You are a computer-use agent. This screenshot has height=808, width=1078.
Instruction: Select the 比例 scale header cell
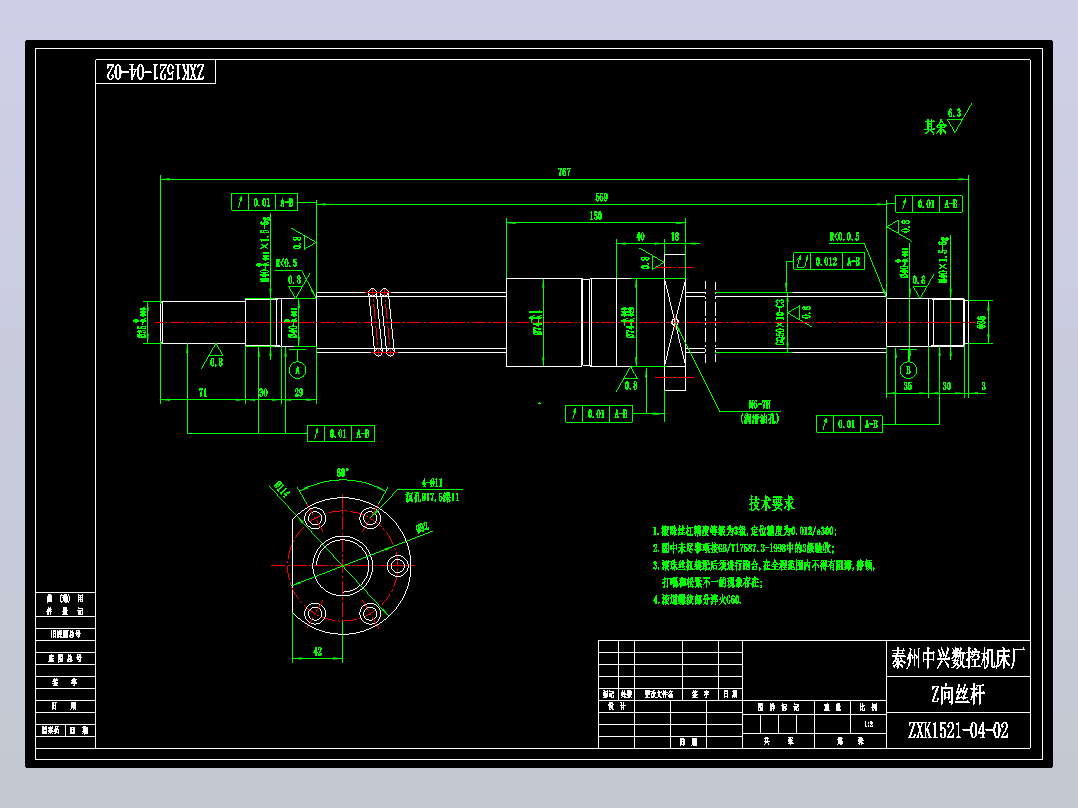pyautogui.click(x=868, y=707)
